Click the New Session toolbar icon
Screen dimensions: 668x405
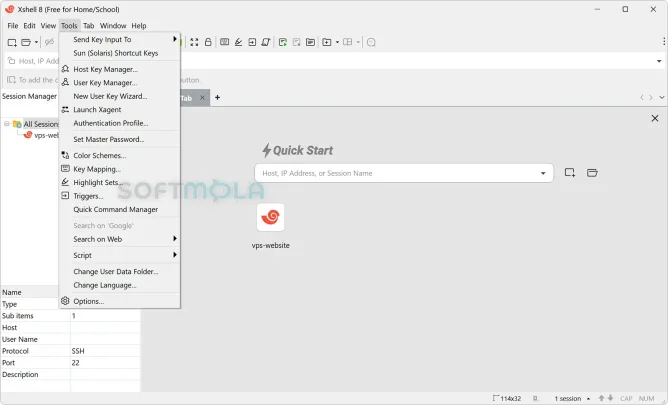click(x=12, y=42)
